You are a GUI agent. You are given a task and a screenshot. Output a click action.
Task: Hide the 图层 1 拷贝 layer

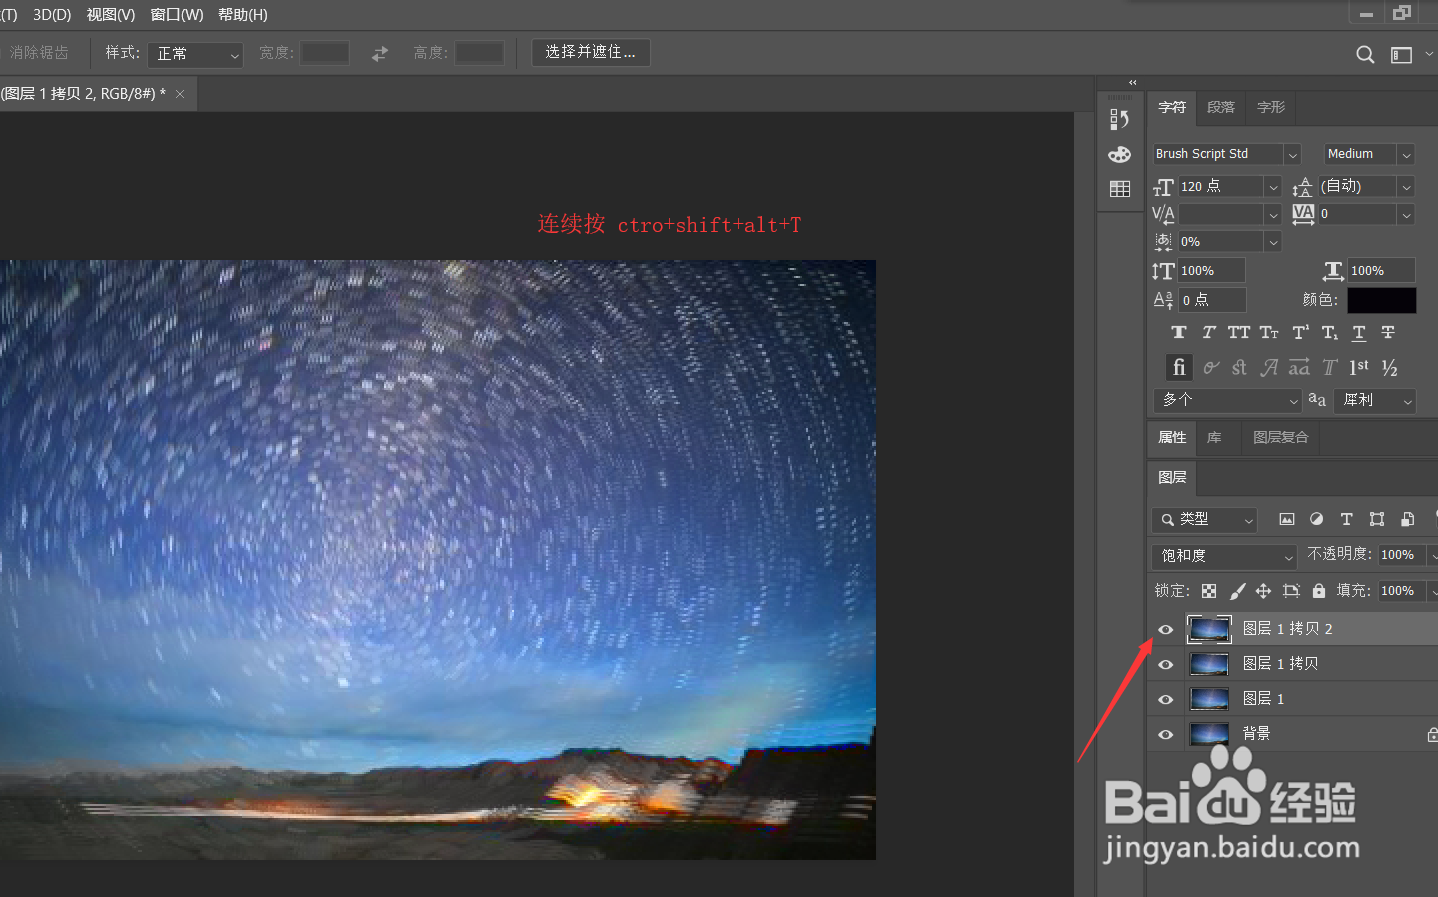[x=1166, y=664]
